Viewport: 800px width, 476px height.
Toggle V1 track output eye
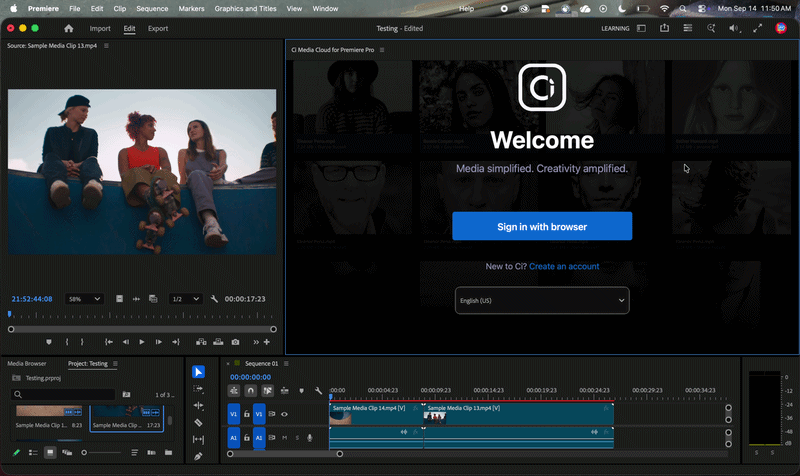coord(285,414)
